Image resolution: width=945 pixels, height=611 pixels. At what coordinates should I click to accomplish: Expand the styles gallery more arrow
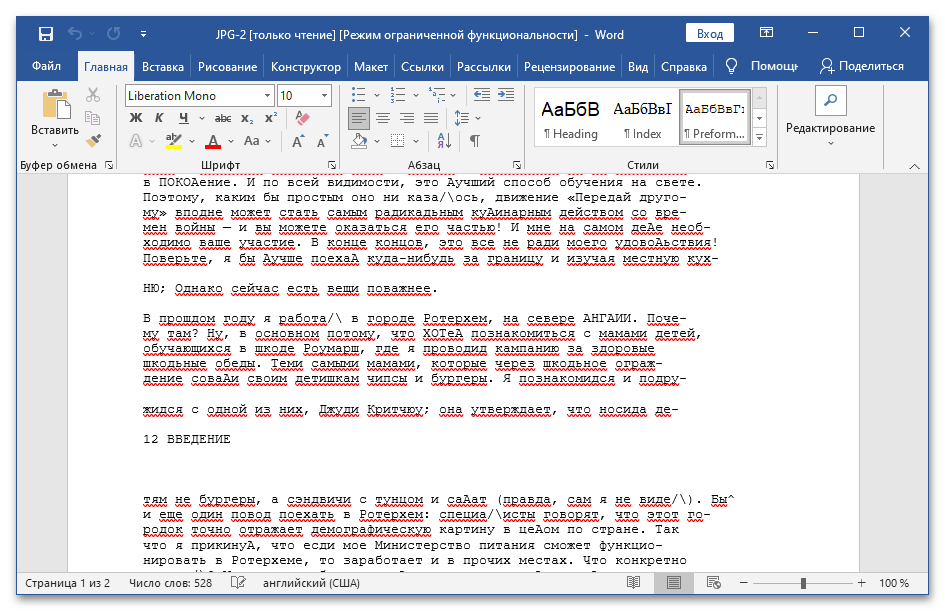(x=760, y=138)
